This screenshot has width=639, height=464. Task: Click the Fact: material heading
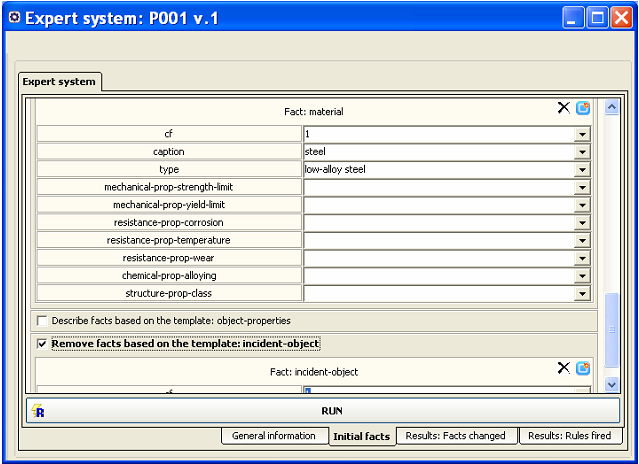[314, 112]
